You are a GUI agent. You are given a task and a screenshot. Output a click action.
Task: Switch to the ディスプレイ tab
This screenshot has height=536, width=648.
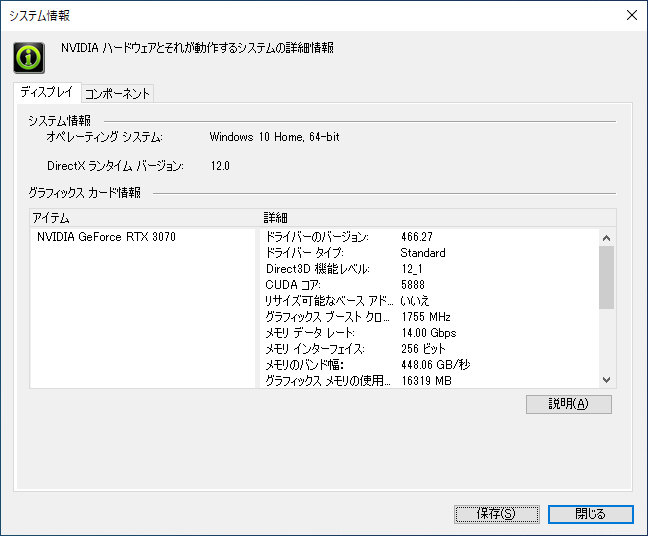click(x=47, y=92)
